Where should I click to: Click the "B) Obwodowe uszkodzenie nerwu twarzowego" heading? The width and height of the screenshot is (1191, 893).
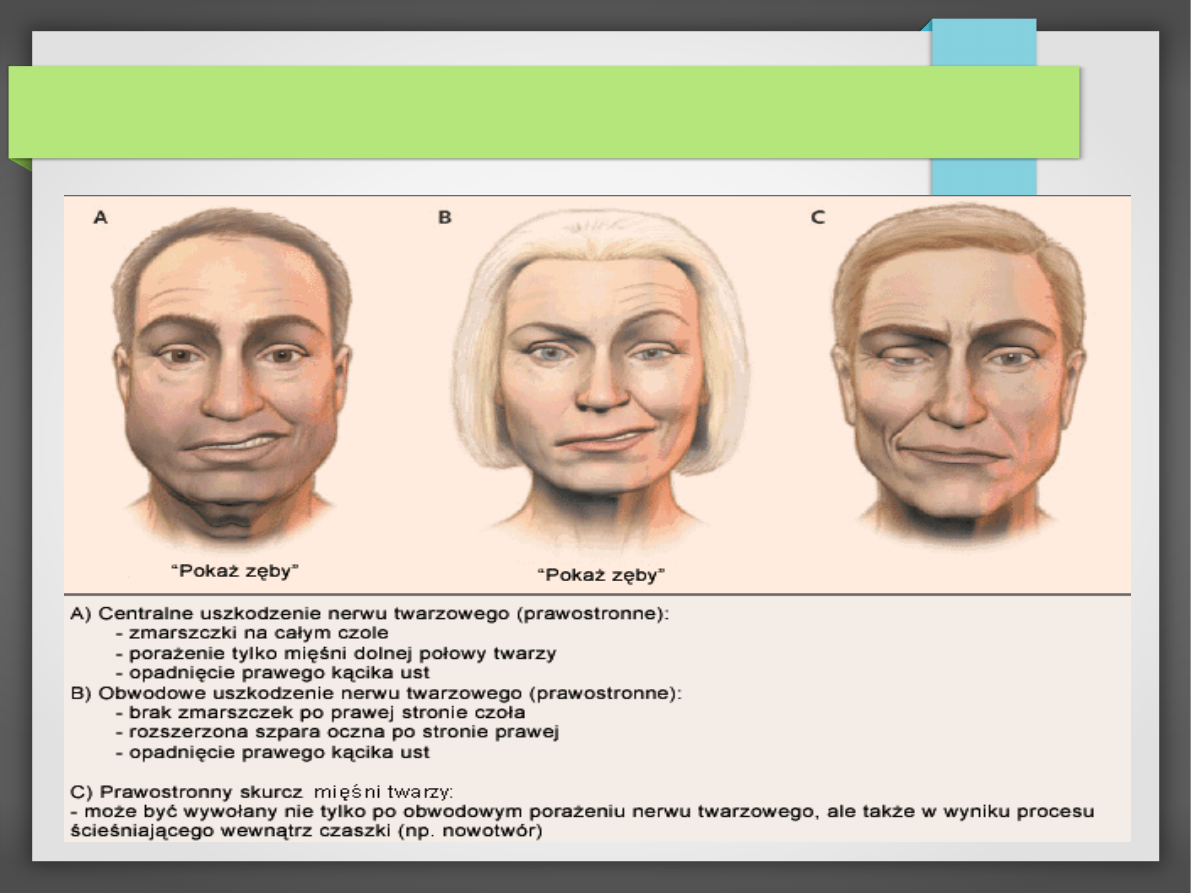(x=375, y=692)
